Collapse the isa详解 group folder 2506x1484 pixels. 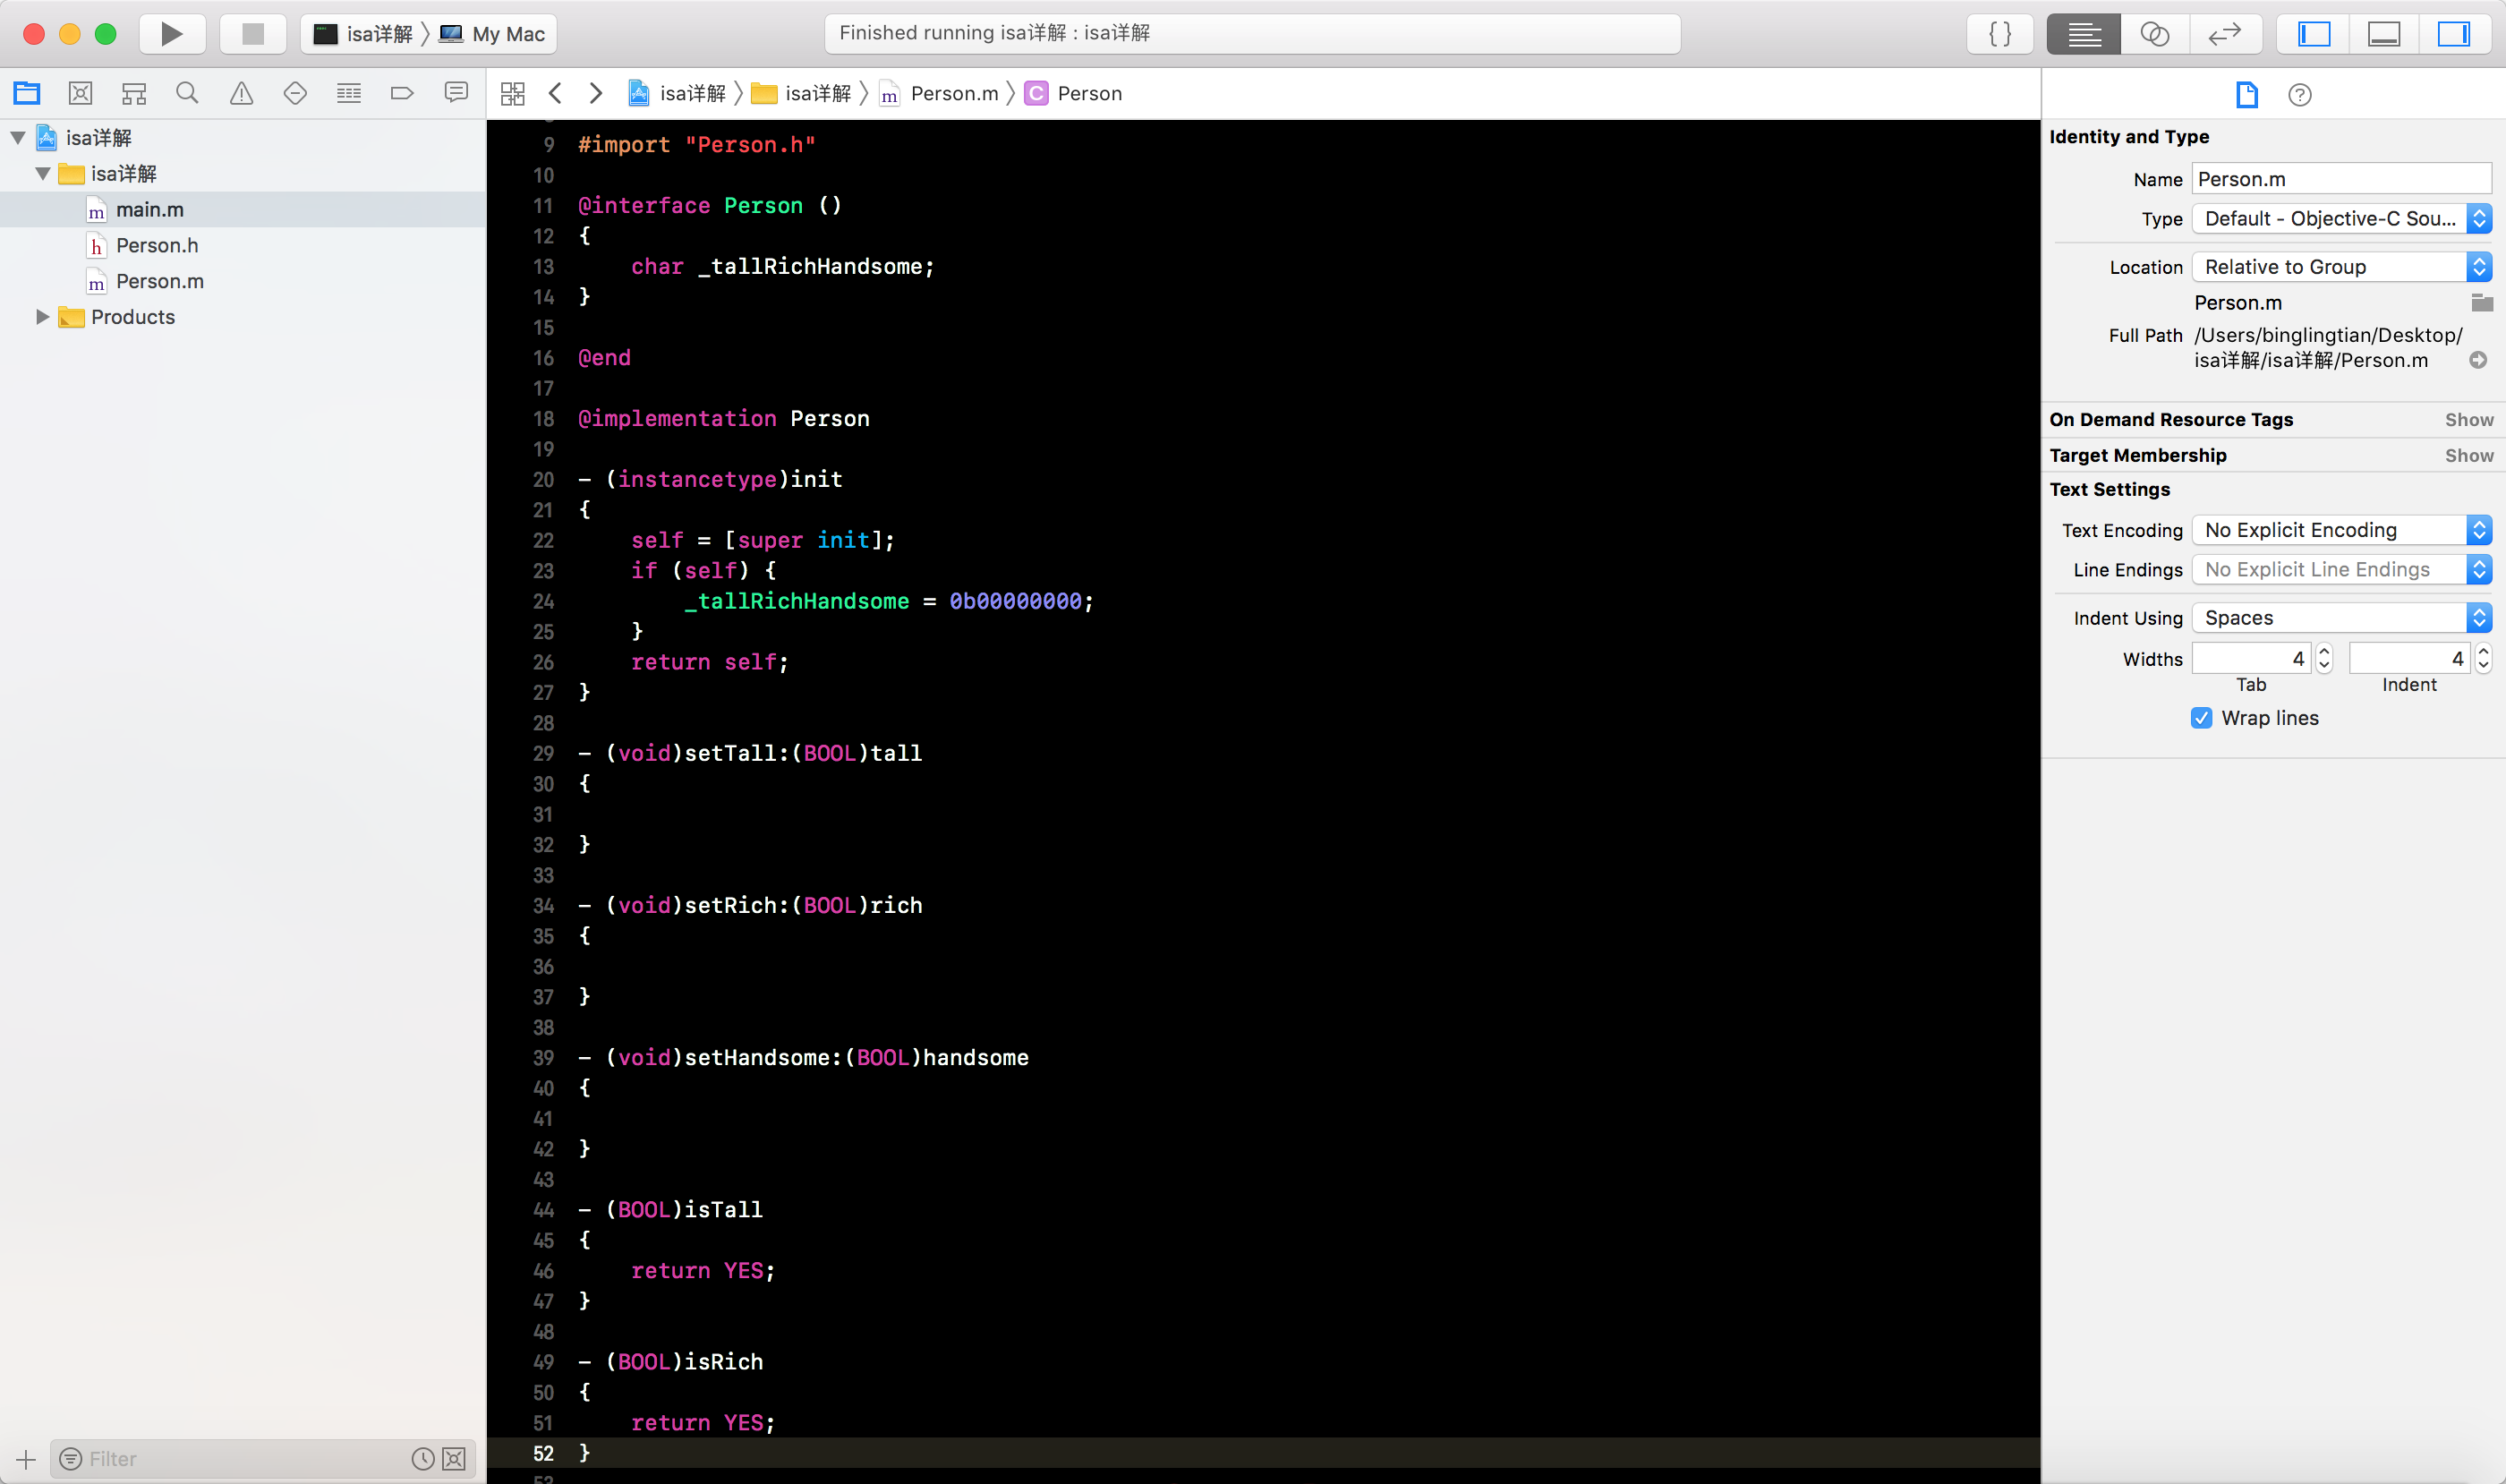click(x=43, y=174)
